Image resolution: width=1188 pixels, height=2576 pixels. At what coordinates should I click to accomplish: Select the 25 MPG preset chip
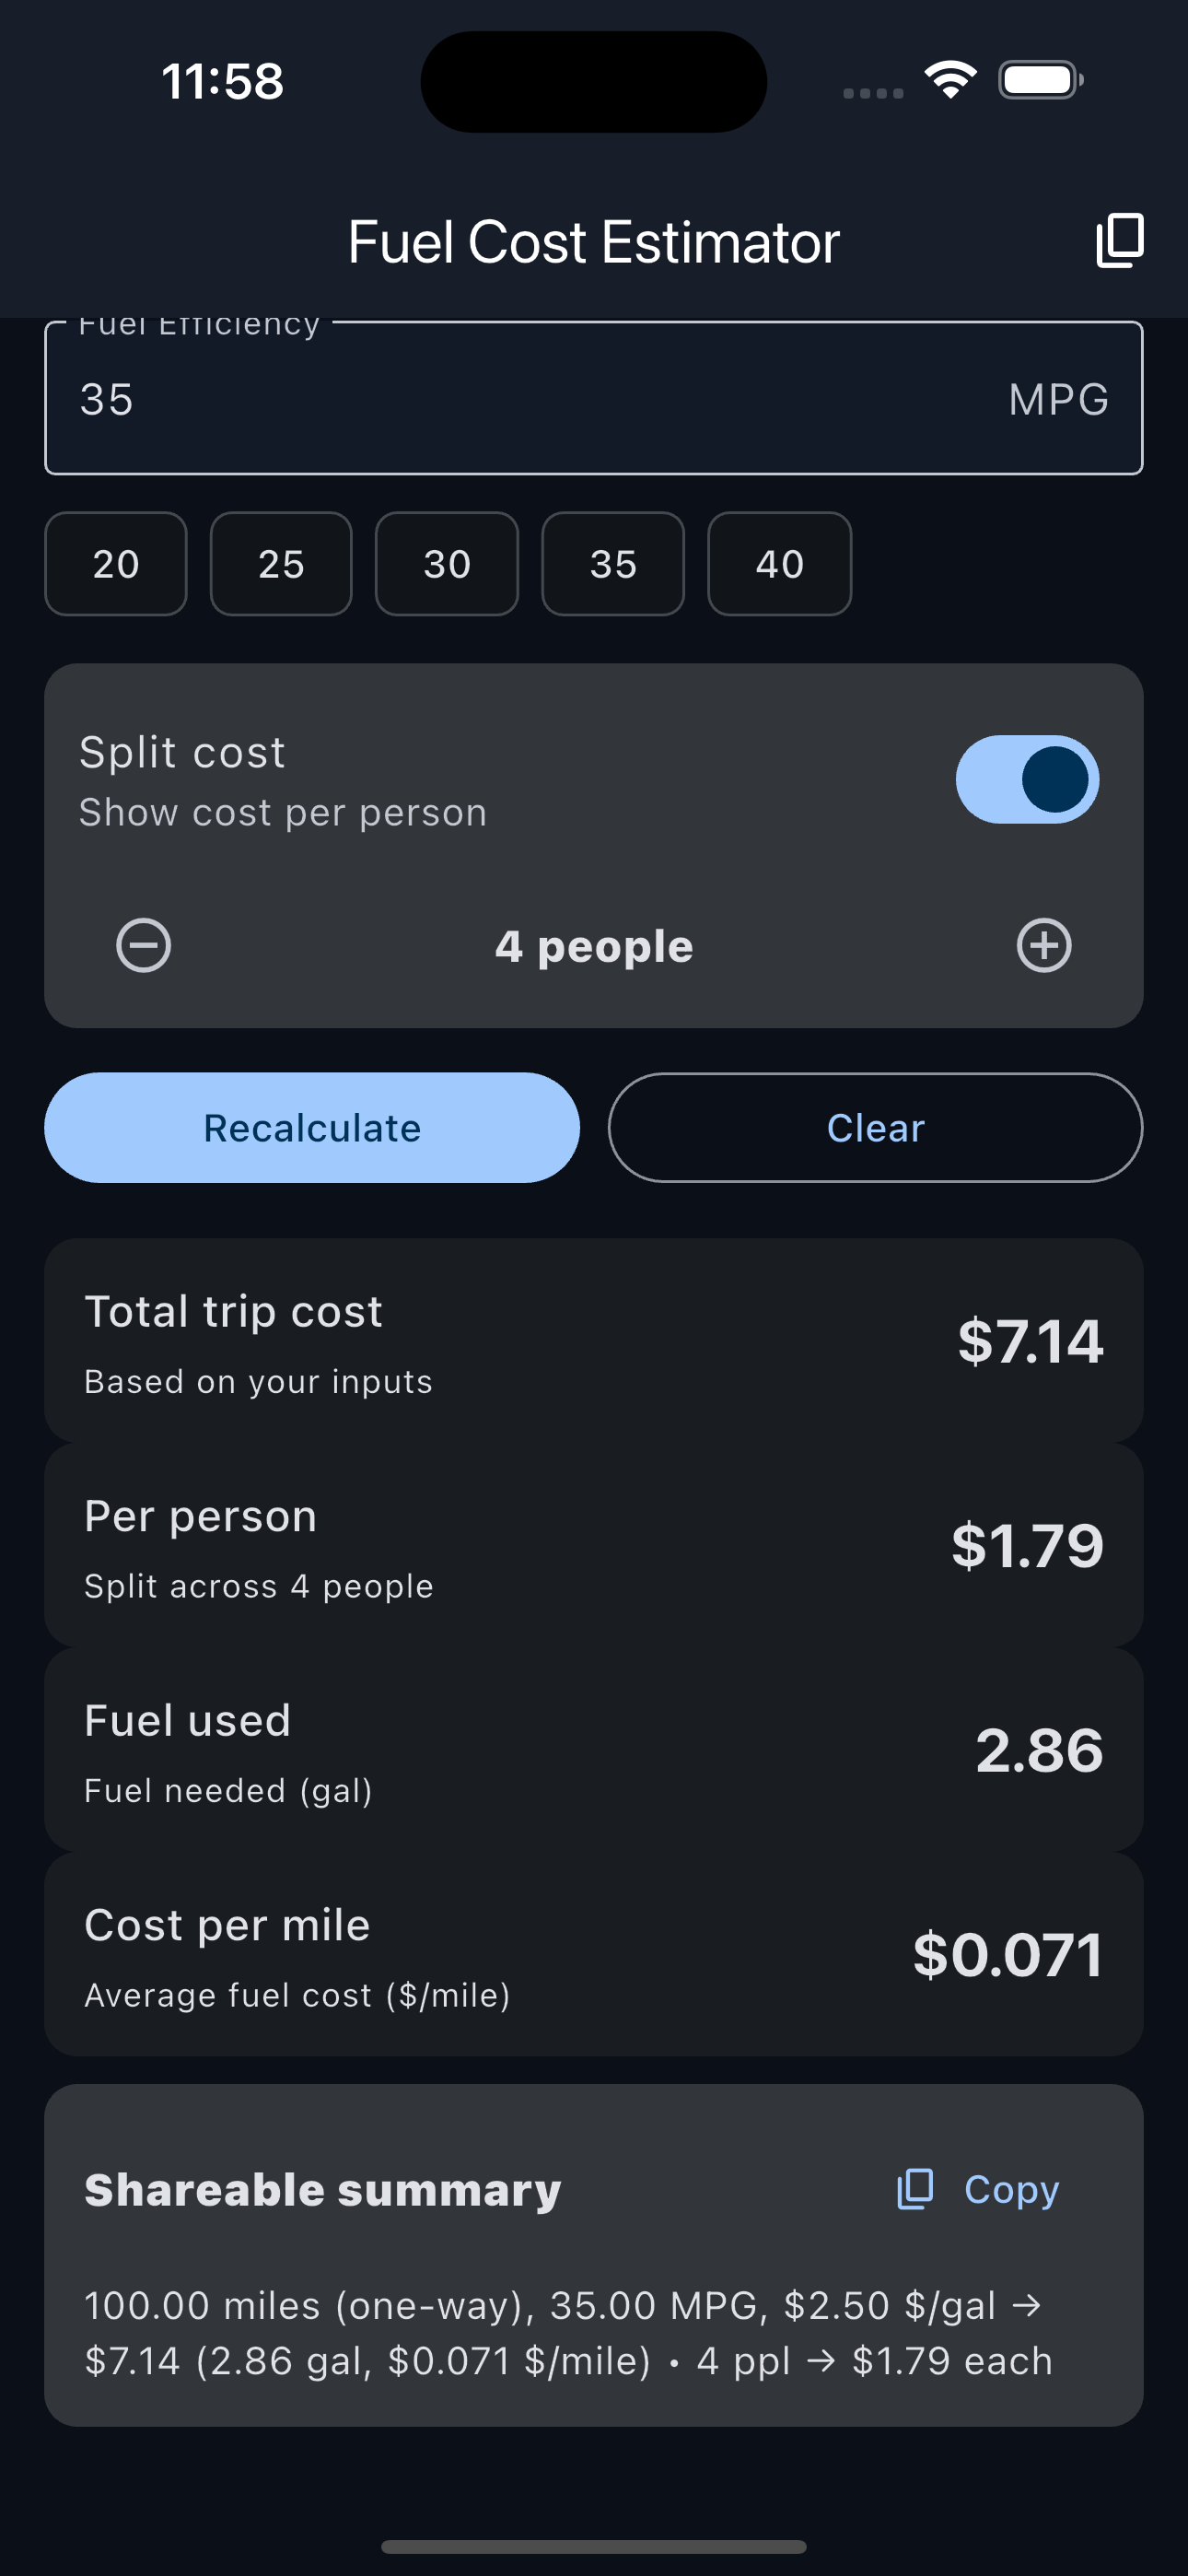[281, 564]
